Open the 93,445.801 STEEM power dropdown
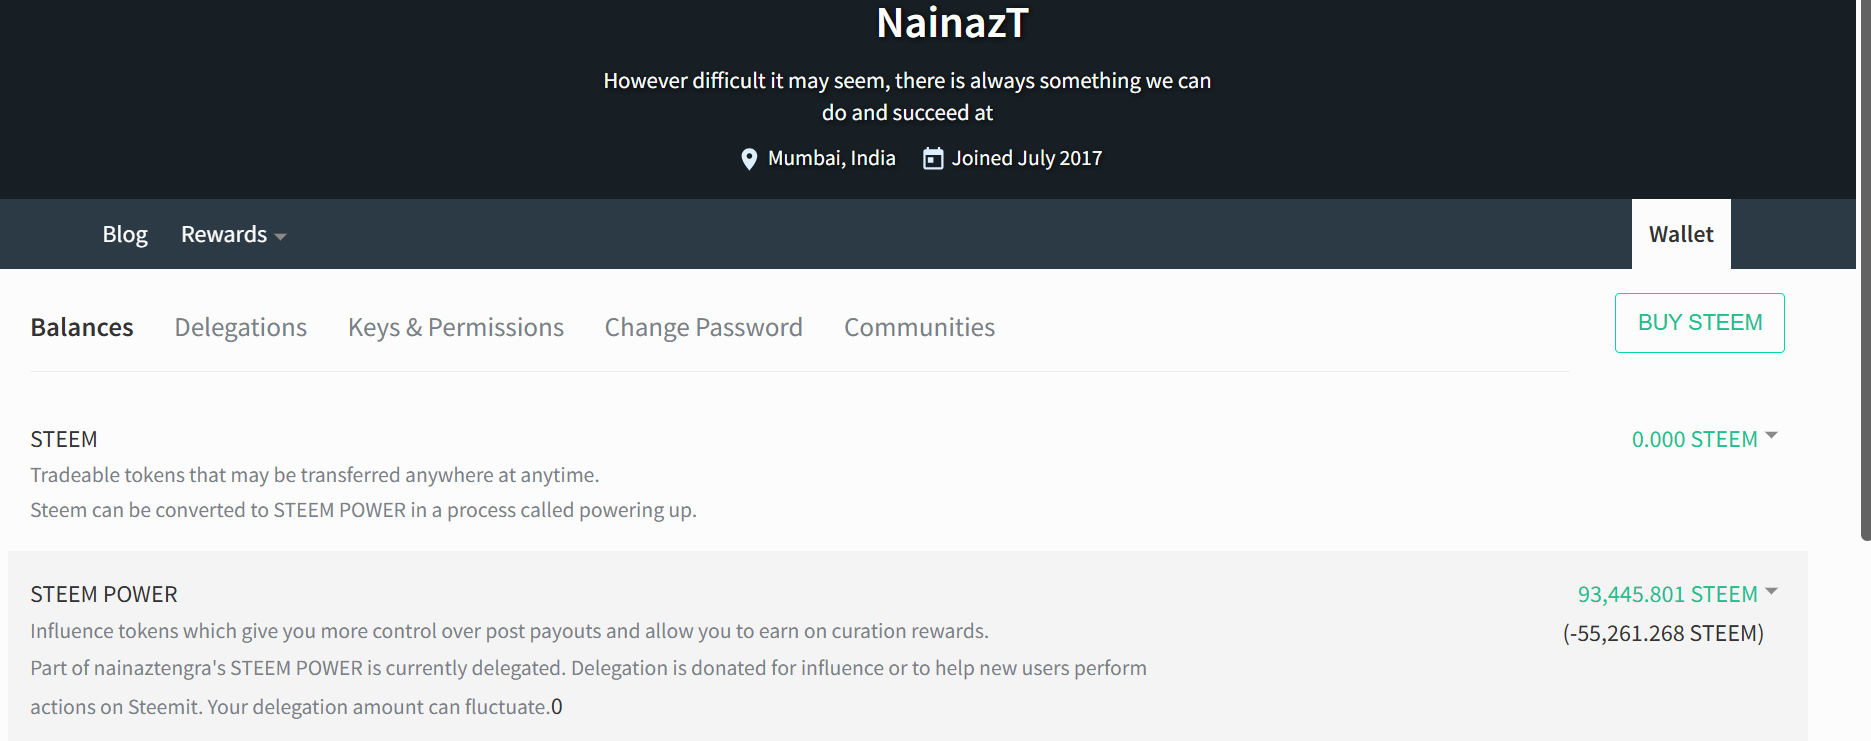 point(1771,591)
